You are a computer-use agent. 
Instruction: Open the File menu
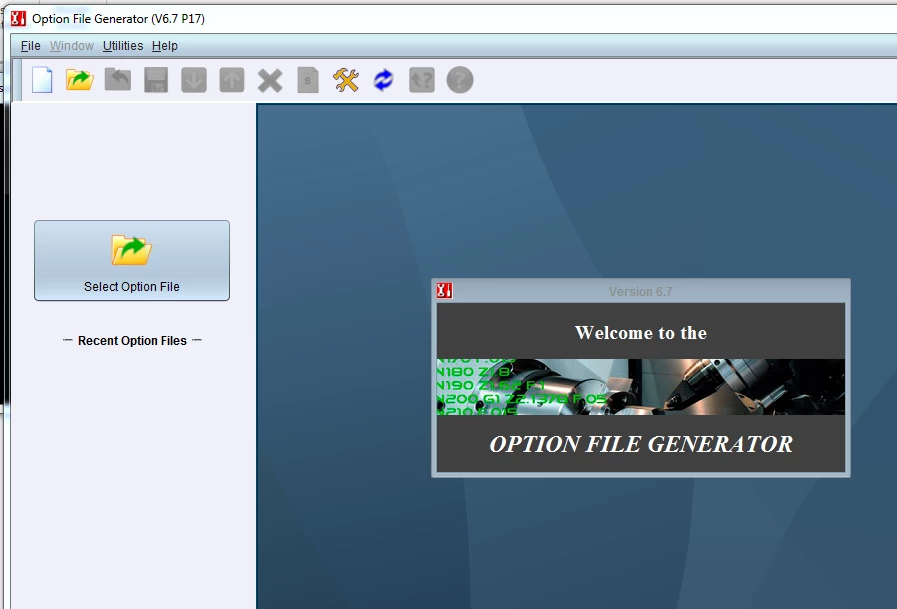[30, 46]
